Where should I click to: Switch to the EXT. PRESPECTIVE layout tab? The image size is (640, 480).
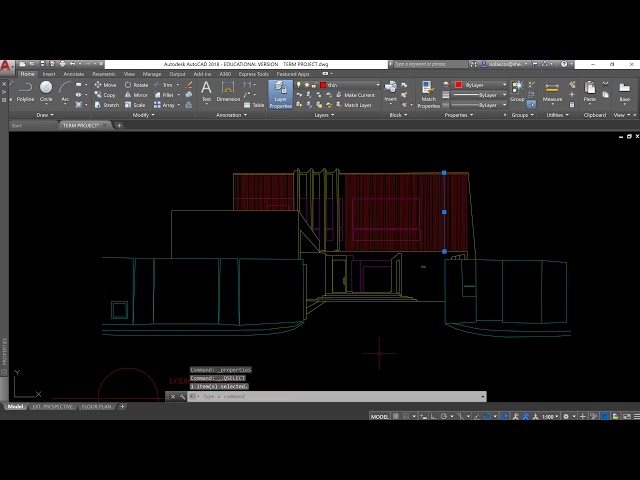pos(52,407)
